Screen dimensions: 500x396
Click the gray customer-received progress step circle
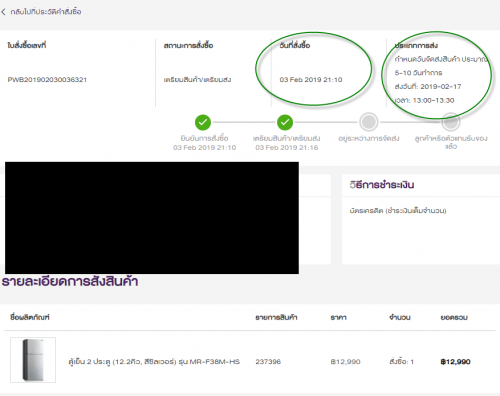(x=451, y=122)
